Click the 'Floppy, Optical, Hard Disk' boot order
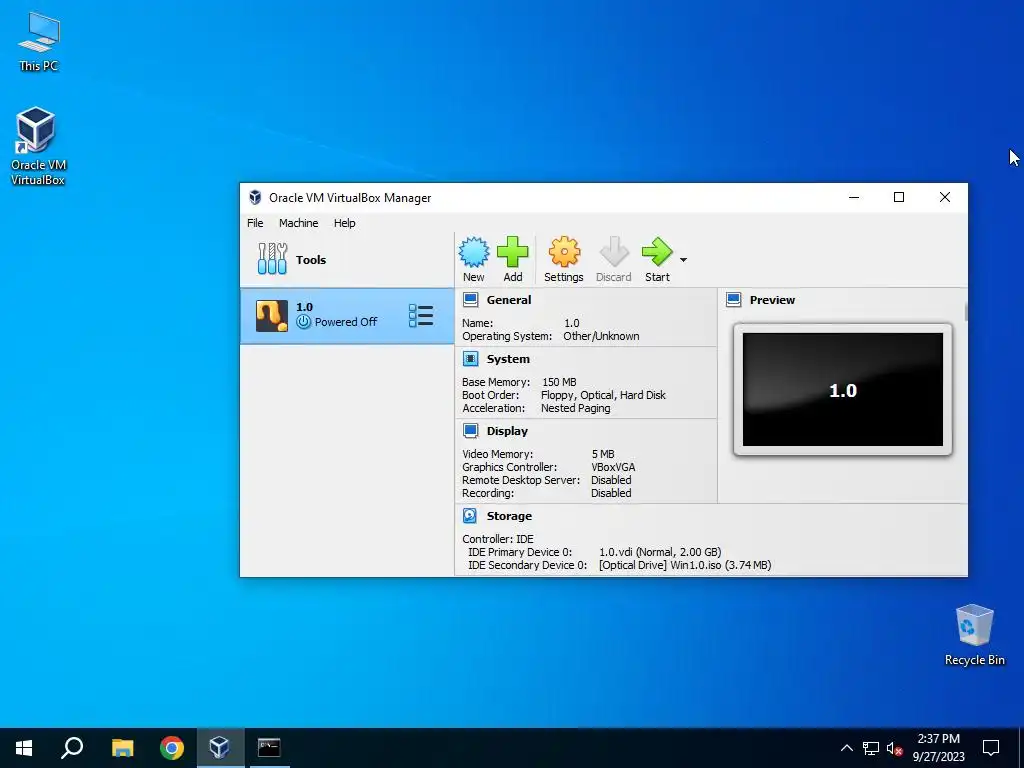 point(603,395)
